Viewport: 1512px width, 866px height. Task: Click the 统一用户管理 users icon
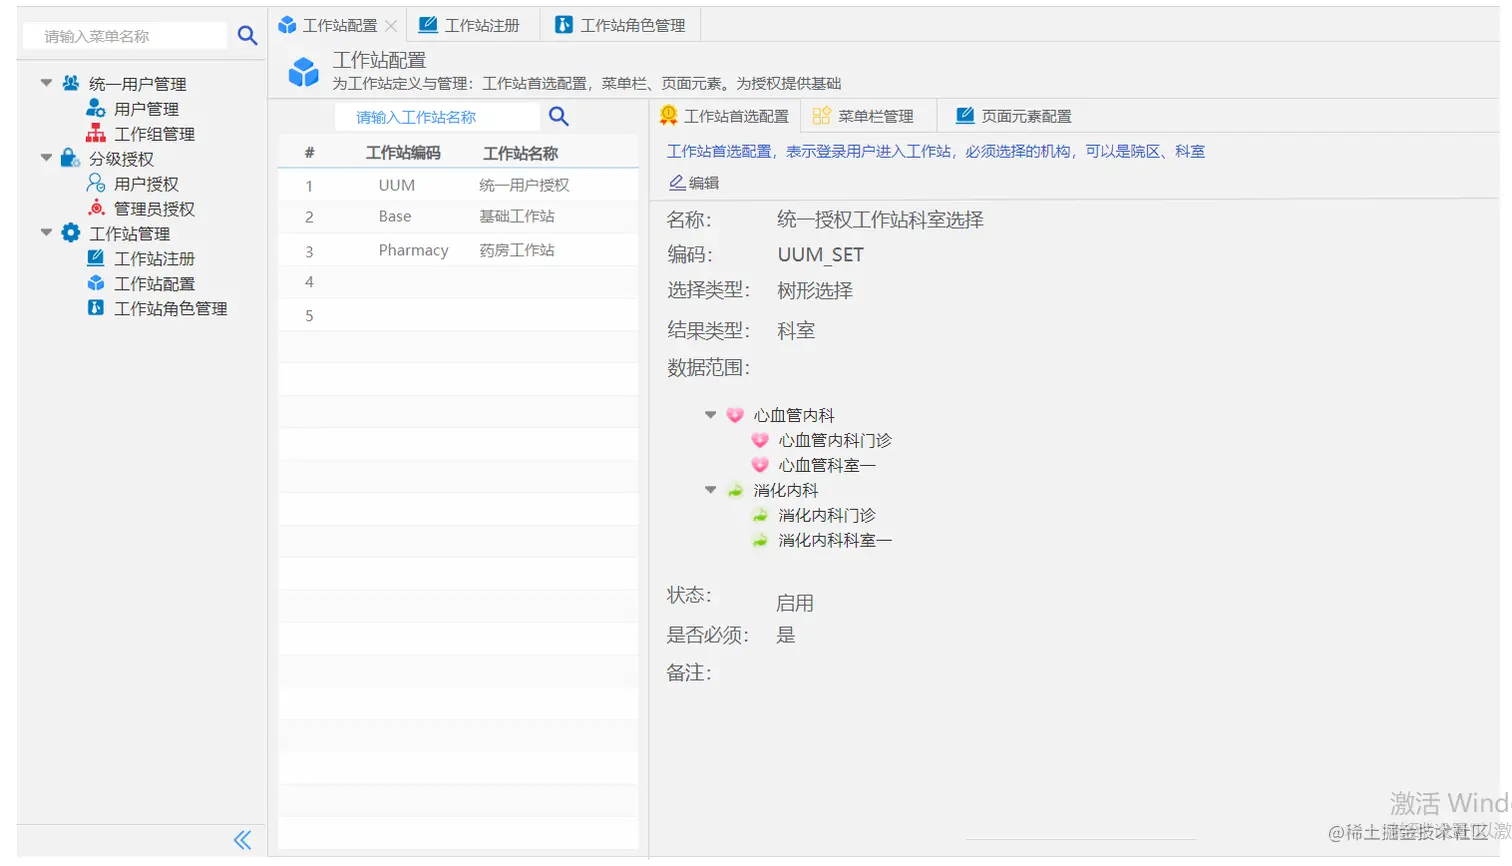(x=71, y=83)
